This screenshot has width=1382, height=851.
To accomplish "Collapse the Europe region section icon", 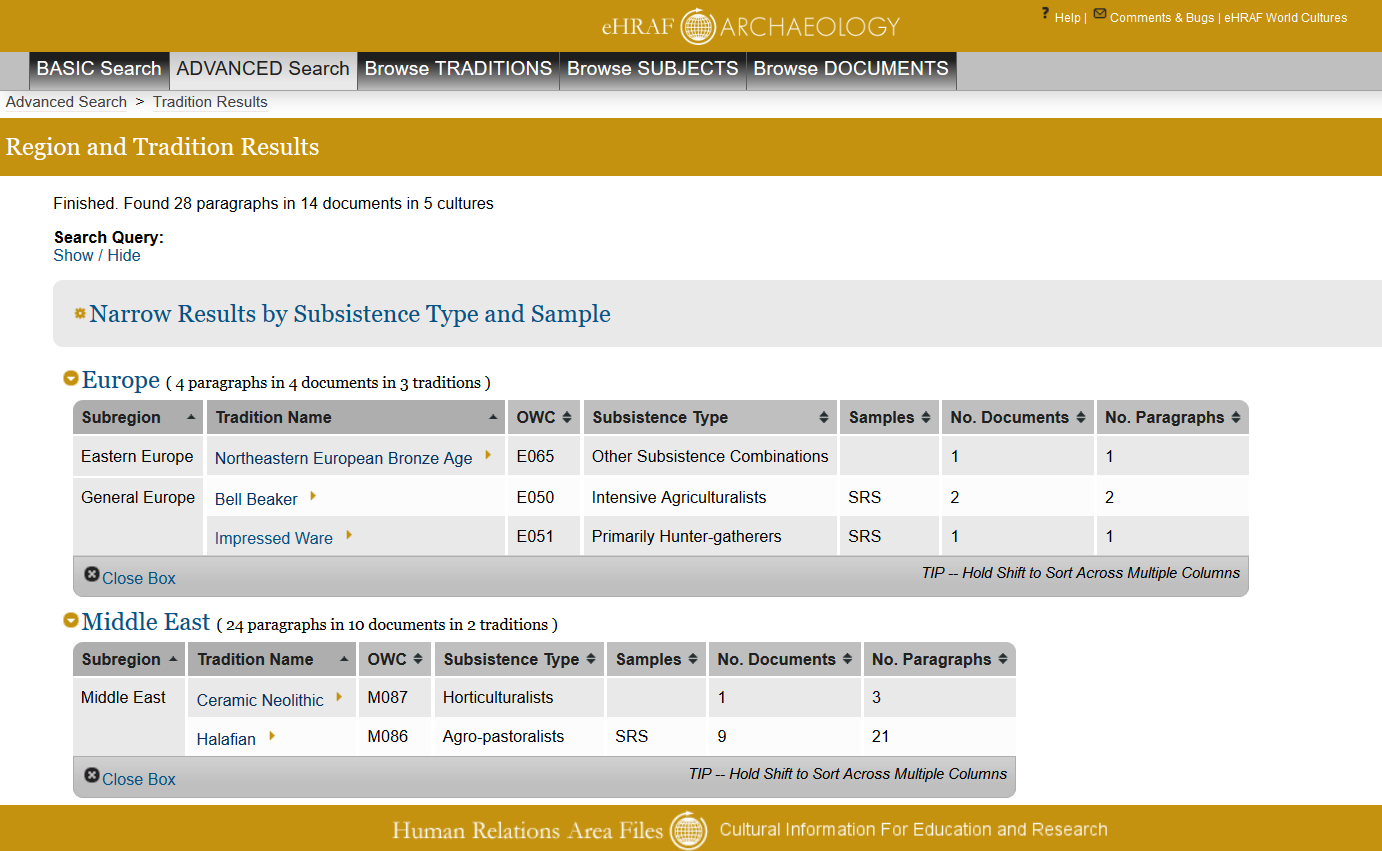I will 71,378.
